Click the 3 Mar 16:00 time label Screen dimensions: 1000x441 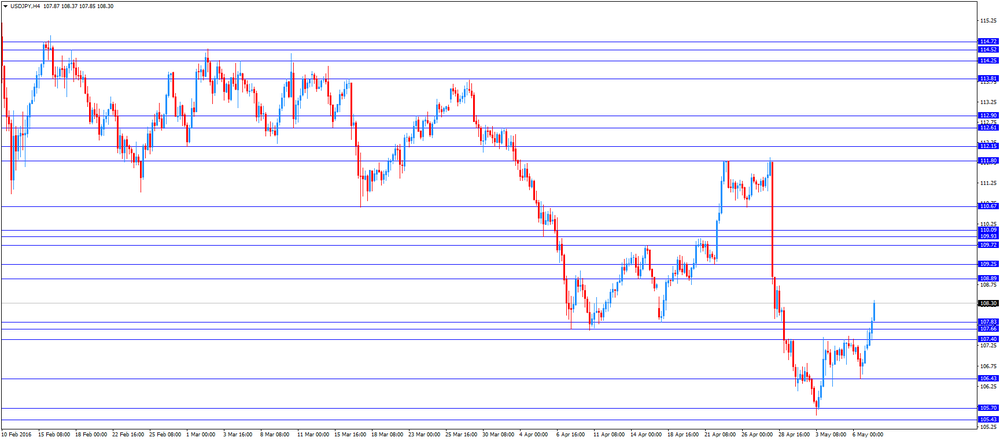[239, 435]
